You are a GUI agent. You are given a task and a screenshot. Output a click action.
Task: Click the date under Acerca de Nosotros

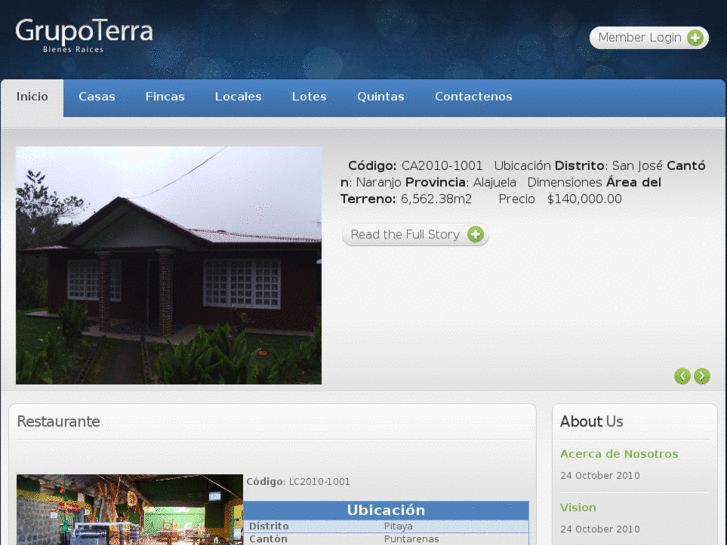600,475
